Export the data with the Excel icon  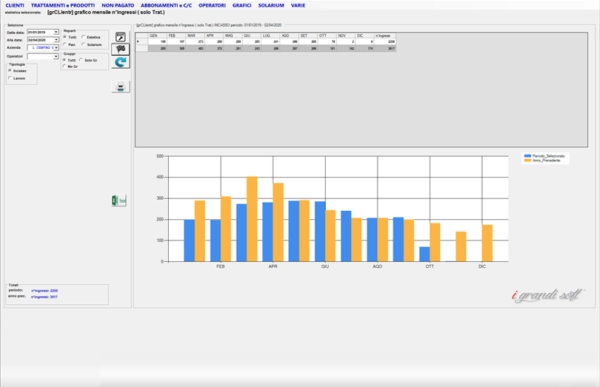pyautogui.click(x=119, y=201)
